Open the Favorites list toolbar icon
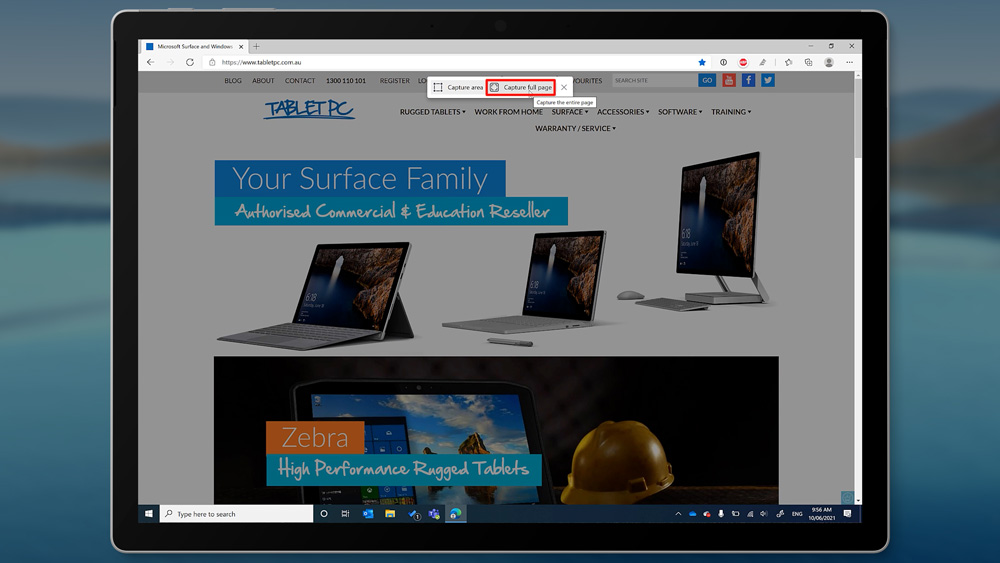Screen dimensions: 1000x563 (789, 62)
